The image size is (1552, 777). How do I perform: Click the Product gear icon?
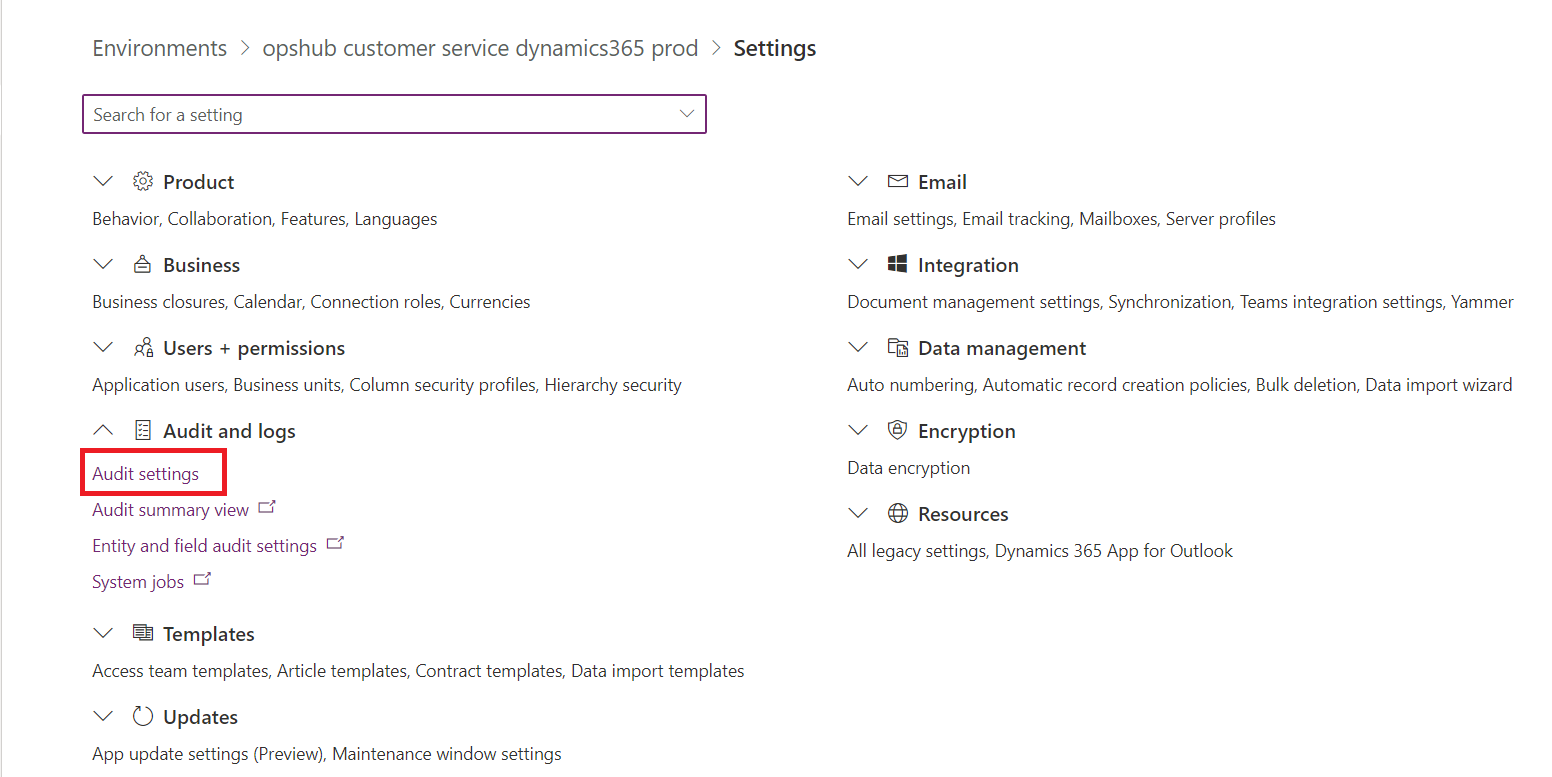click(143, 182)
